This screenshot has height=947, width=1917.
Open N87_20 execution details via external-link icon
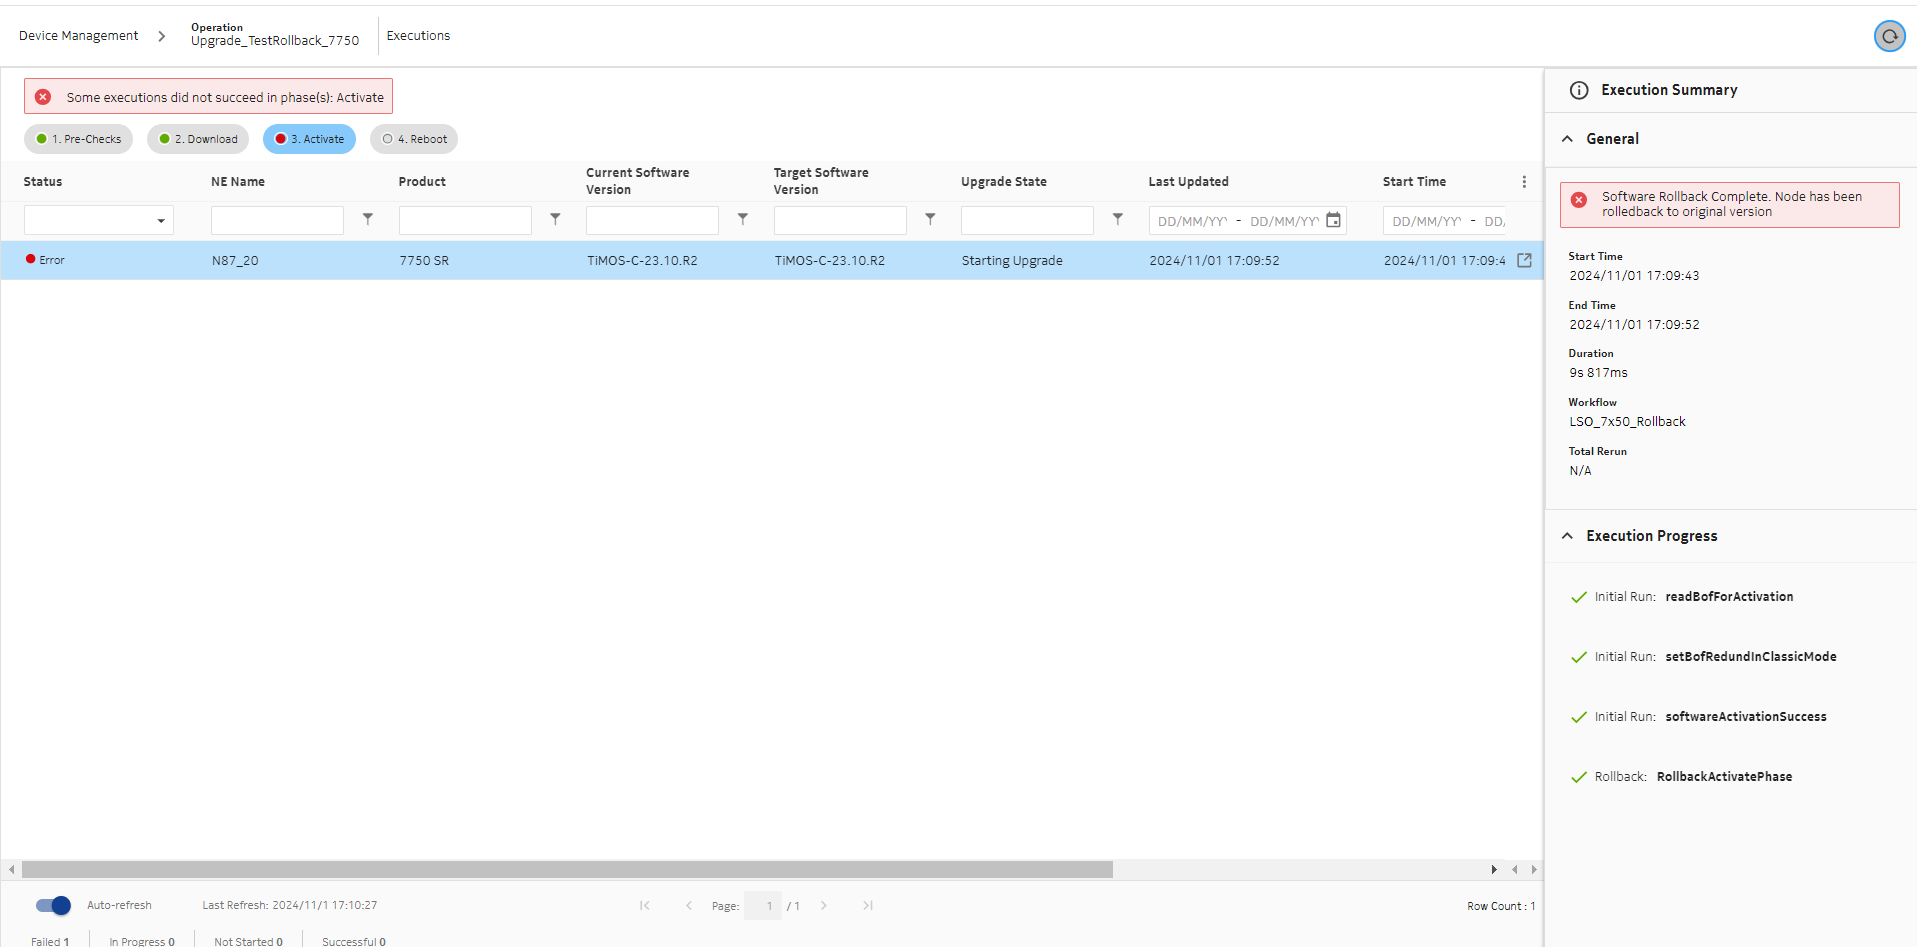[1524, 260]
